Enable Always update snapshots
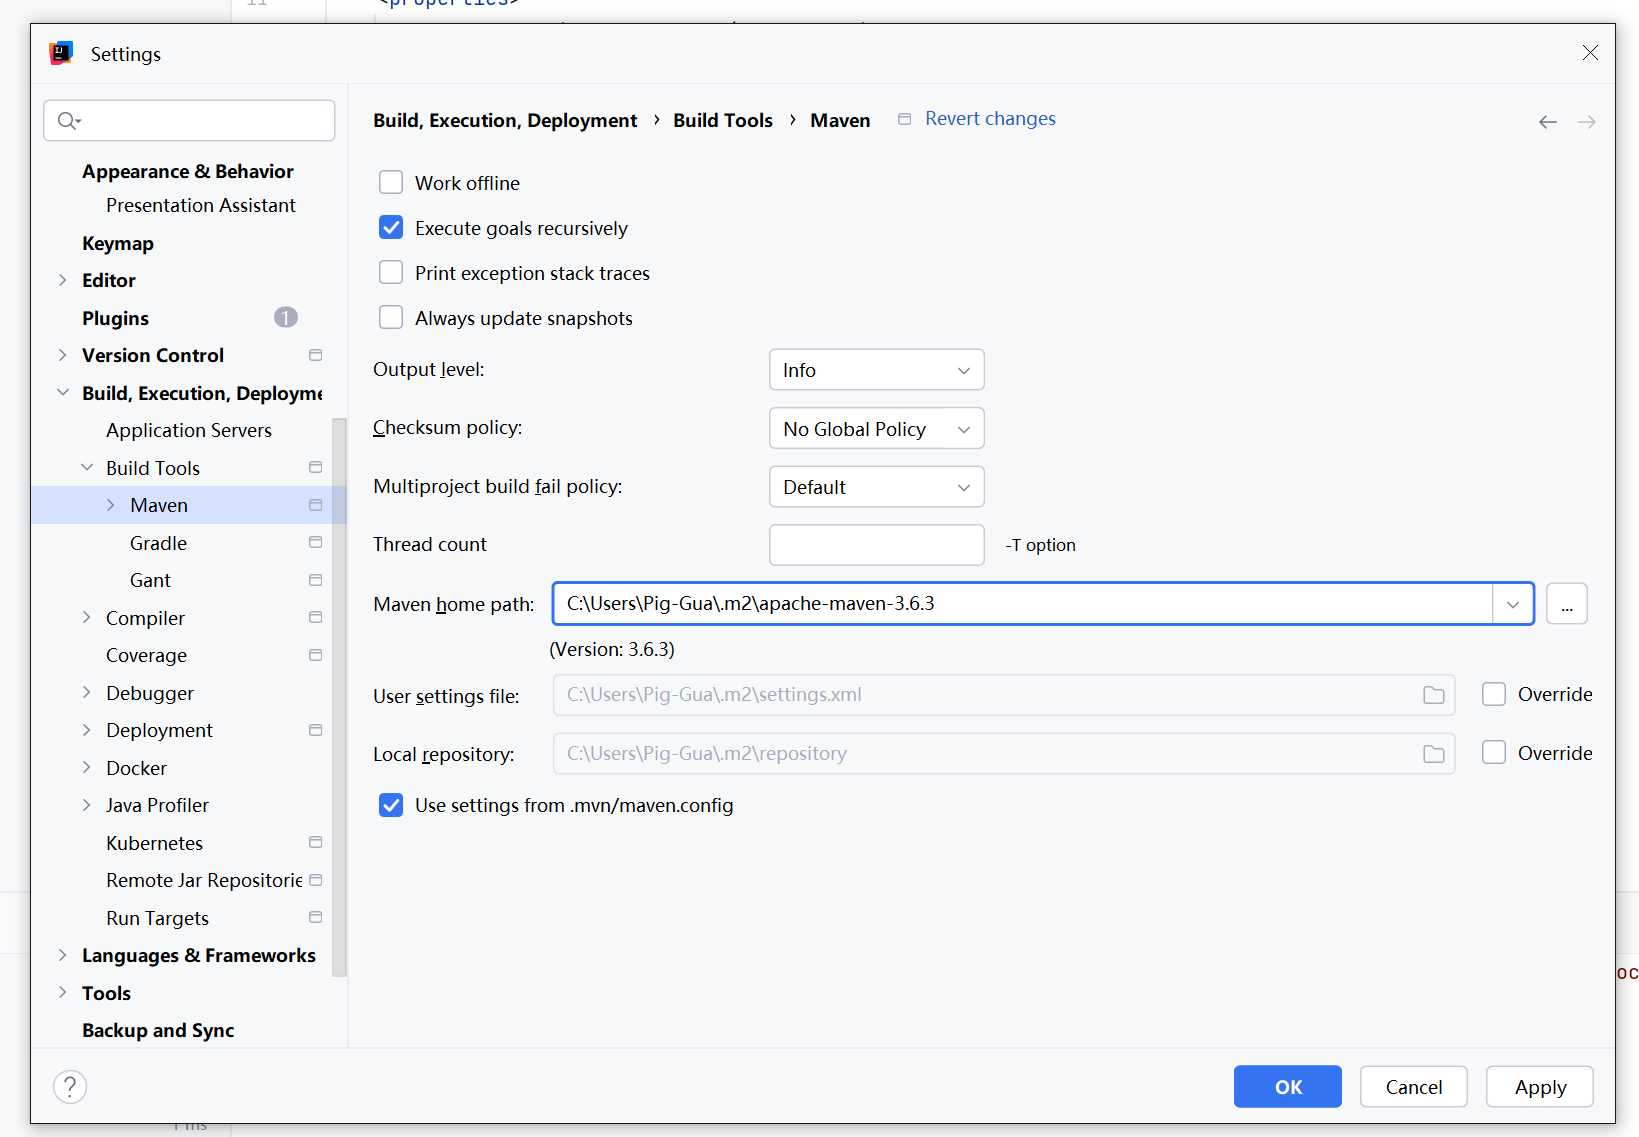Screen dimensions: 1639x1137 (391, 318)
